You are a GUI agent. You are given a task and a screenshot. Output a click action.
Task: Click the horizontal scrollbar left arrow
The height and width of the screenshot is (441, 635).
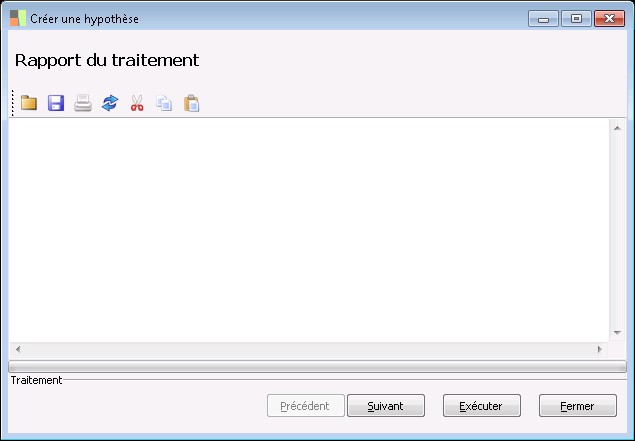(18, 349)
